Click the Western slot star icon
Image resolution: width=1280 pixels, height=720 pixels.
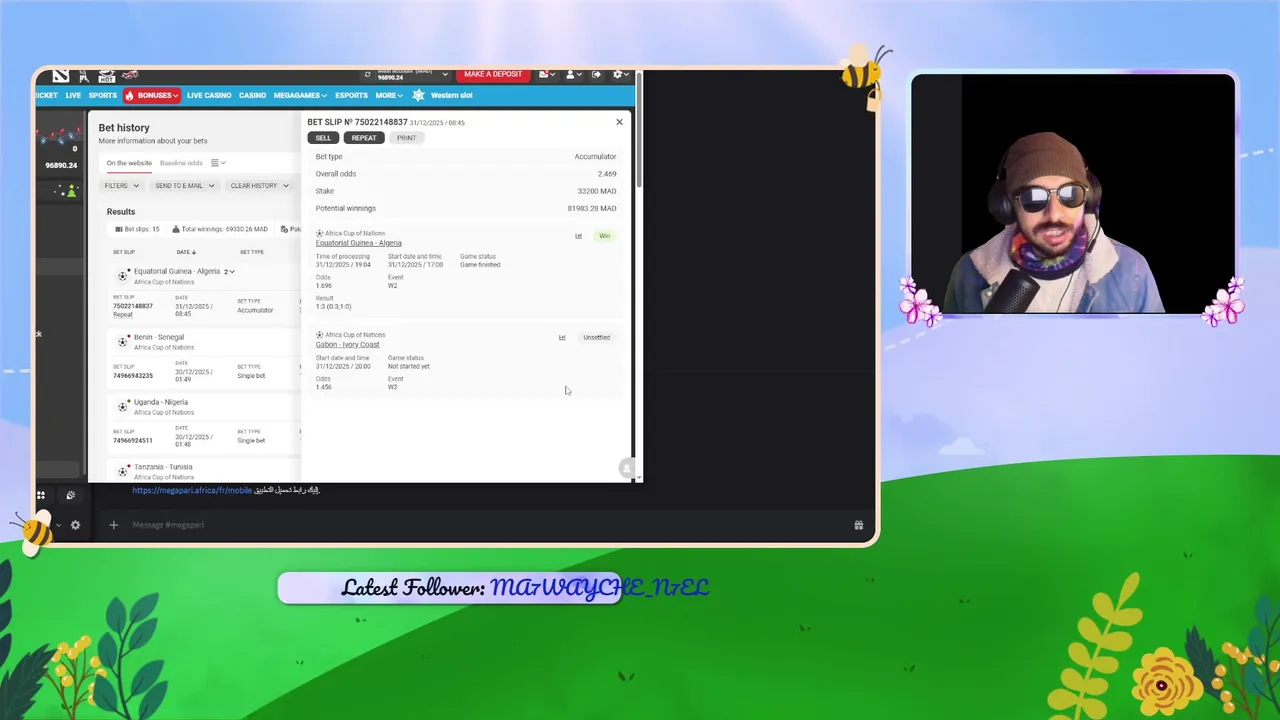coord(418,95)
